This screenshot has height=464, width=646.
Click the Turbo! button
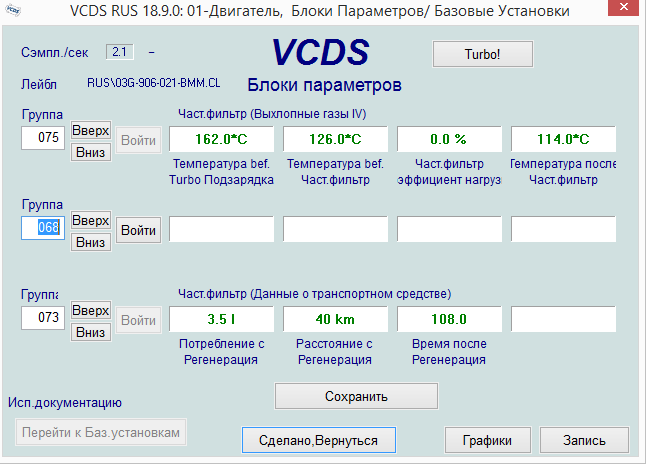(484, 52)
